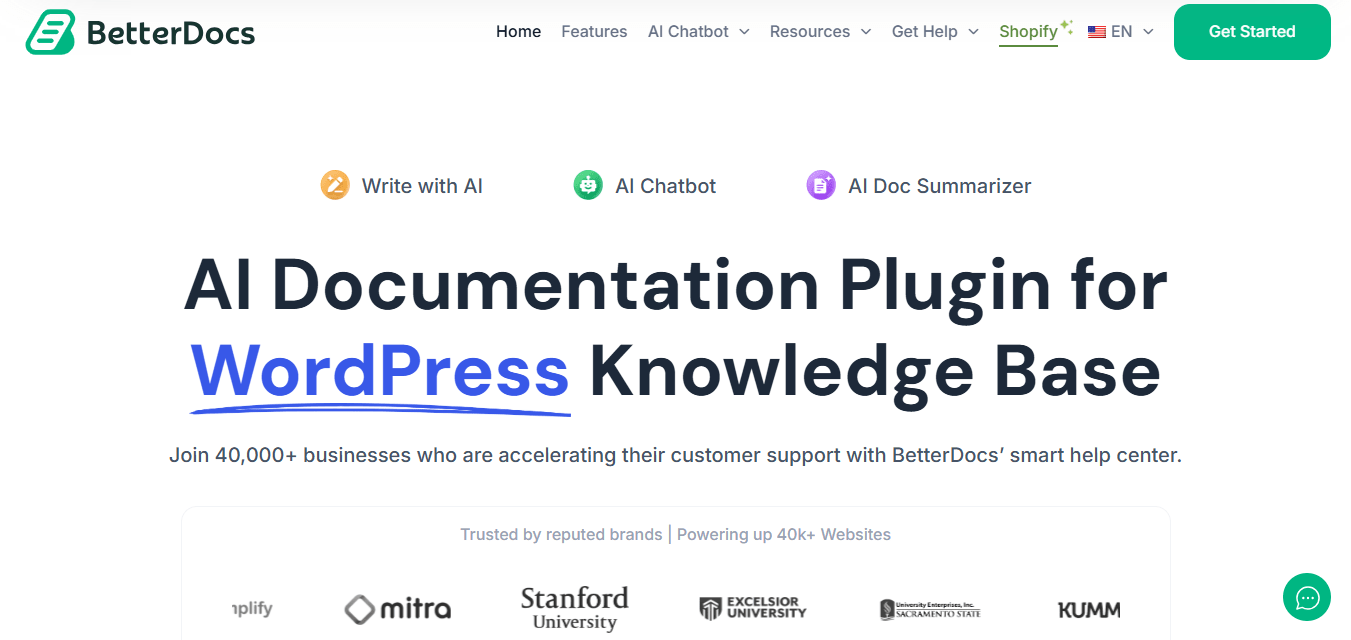Click the BetterDocs logo icon
The width and height of the screenshot is (1351, 640).
[x=51, y=32]
